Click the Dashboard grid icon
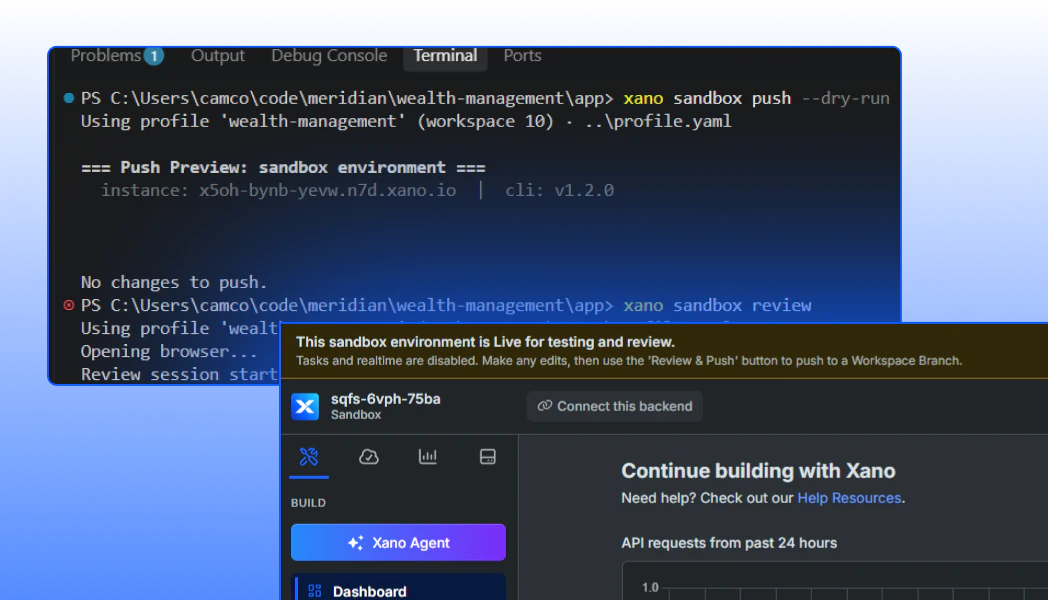The image size is (1048, 600). point(315,591)
